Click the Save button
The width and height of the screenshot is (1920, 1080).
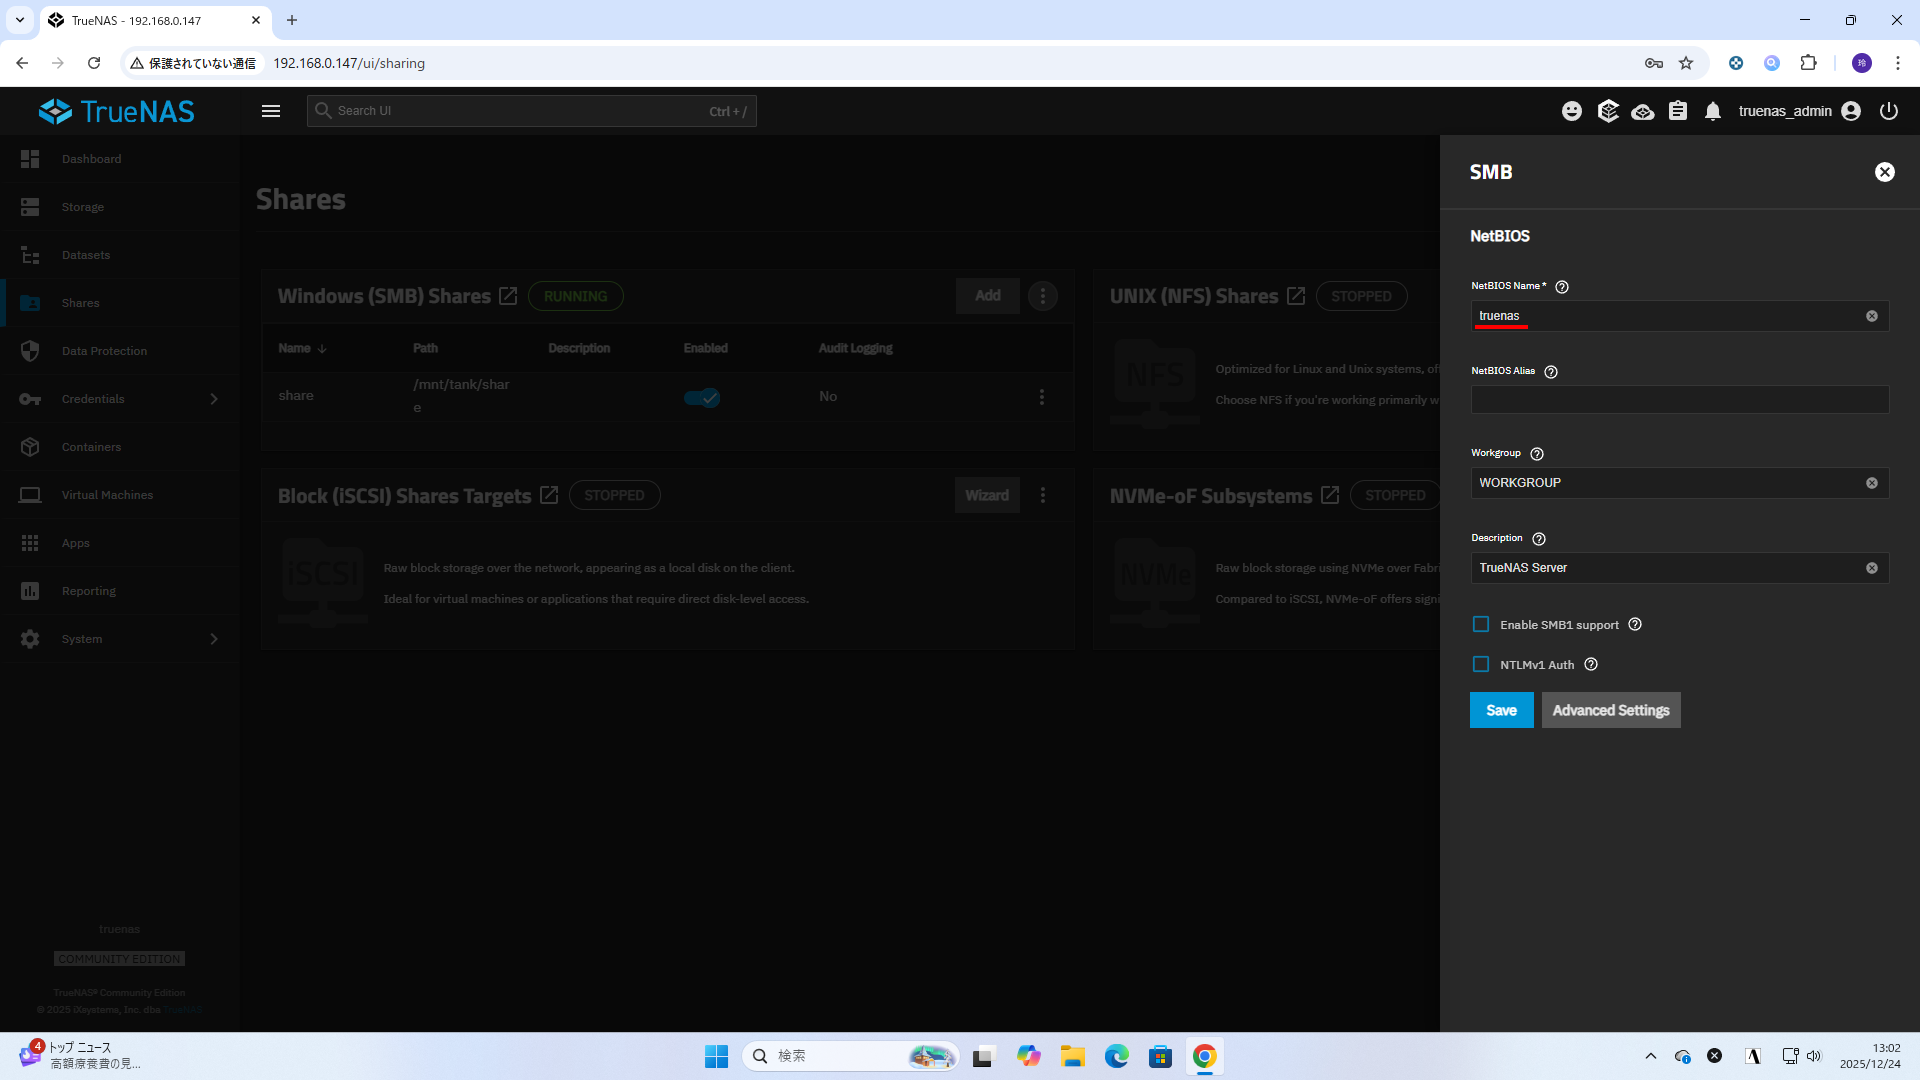[x=1501, y=710]
